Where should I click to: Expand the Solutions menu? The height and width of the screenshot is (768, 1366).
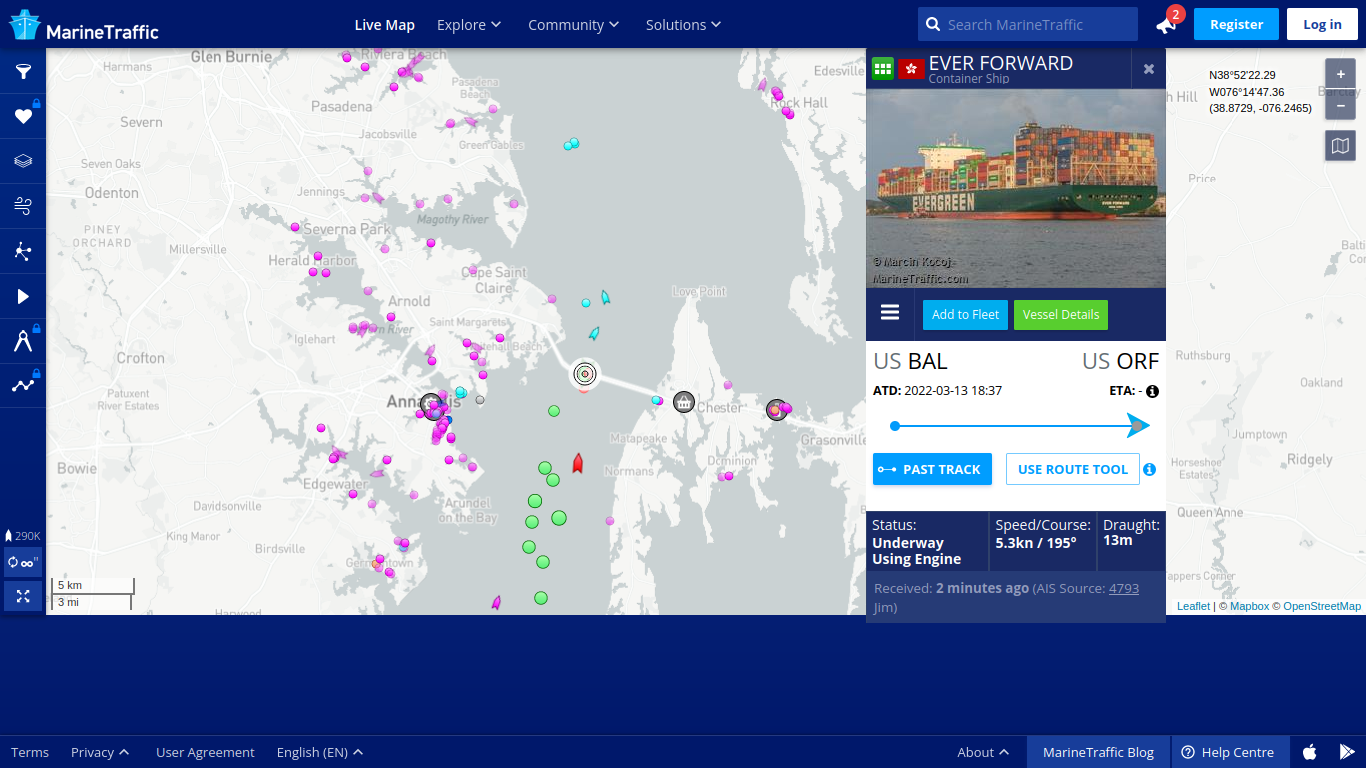pos(684,24)
